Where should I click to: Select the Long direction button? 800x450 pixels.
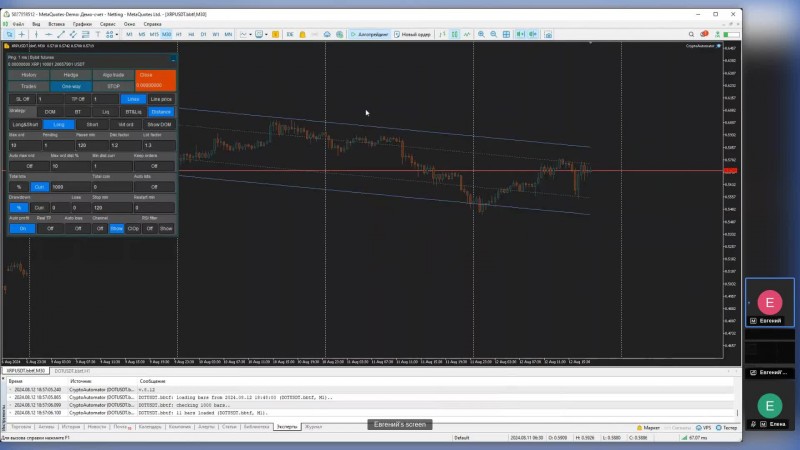[x=59, y=124]
